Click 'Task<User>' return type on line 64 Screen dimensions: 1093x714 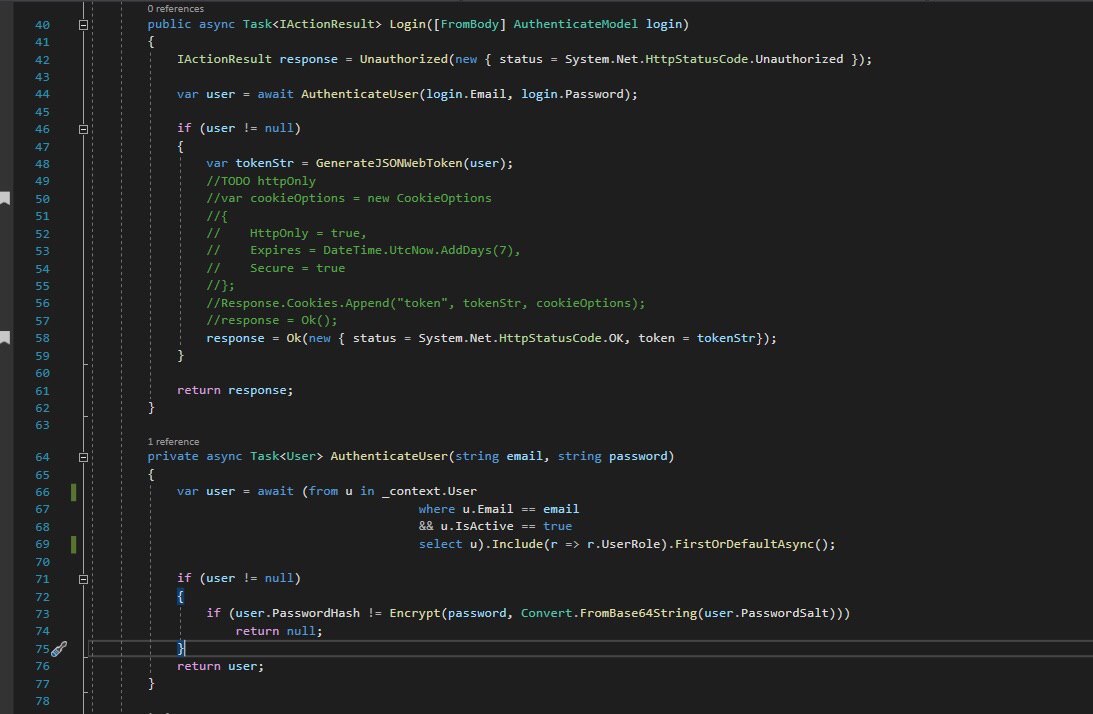tap(286, 457)
